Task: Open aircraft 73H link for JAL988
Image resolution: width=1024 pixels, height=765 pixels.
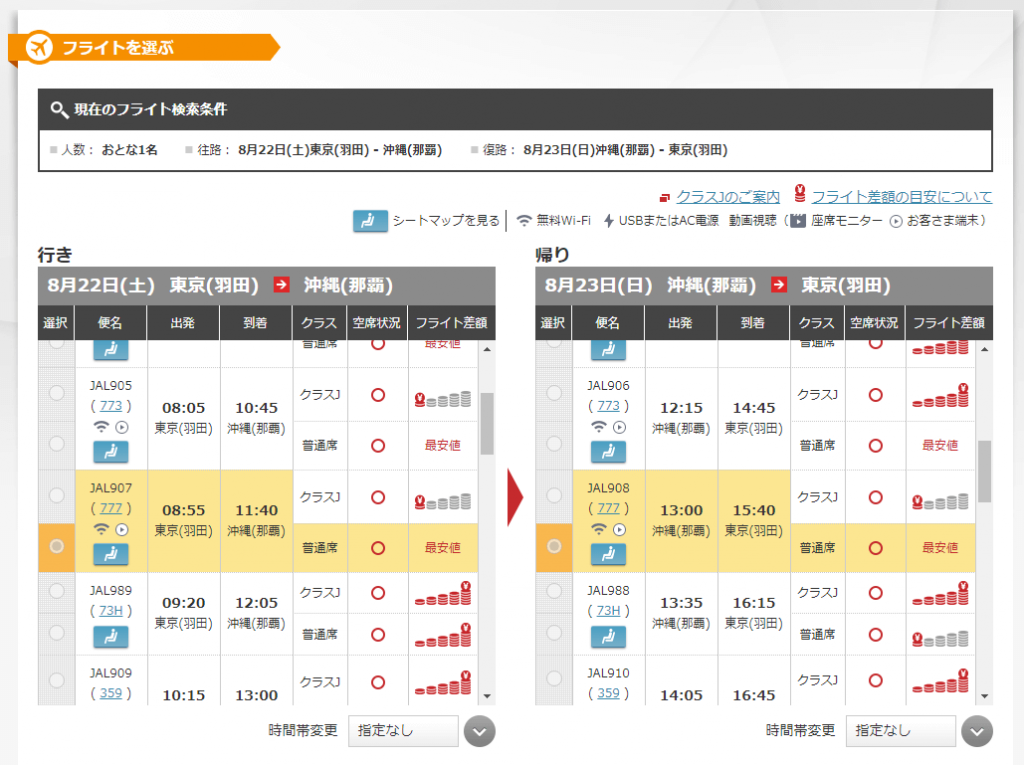Action: click(609, 611)
